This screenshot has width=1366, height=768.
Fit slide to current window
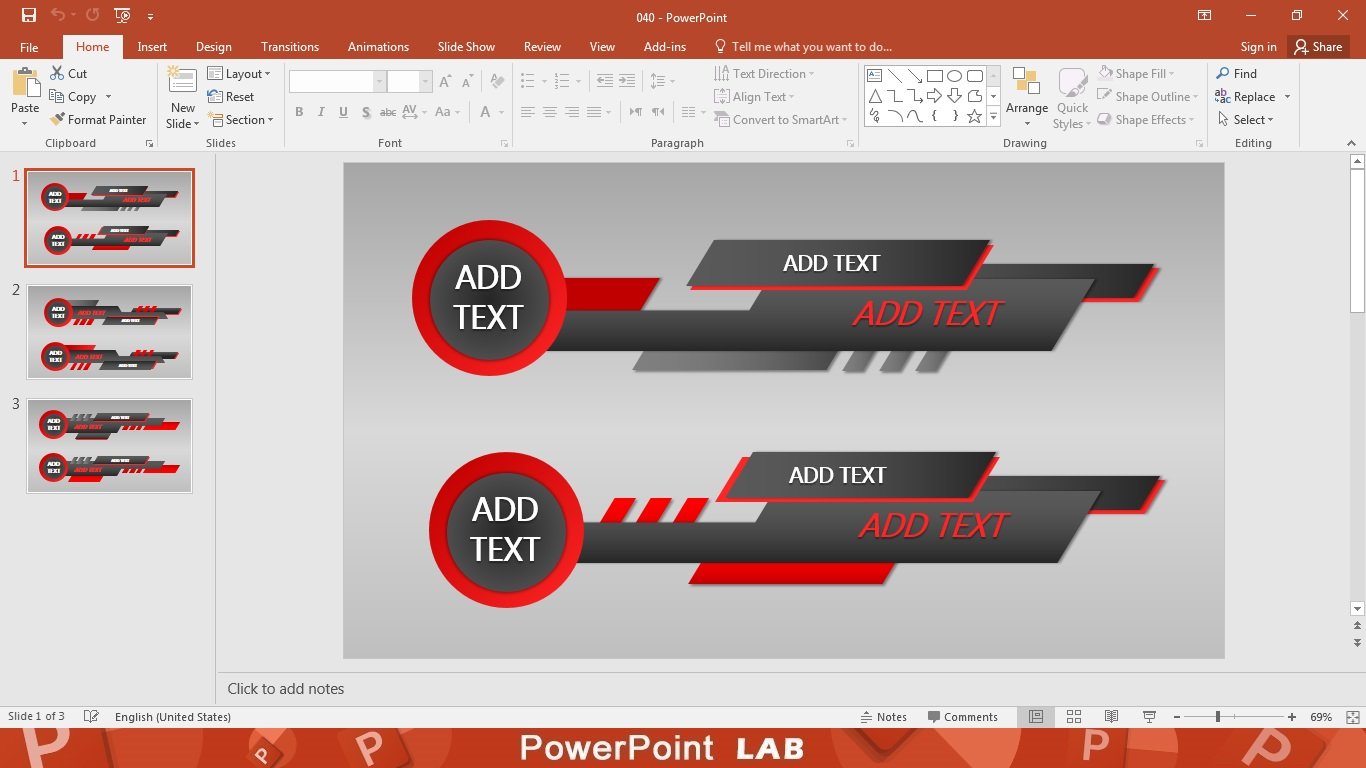1353,717
